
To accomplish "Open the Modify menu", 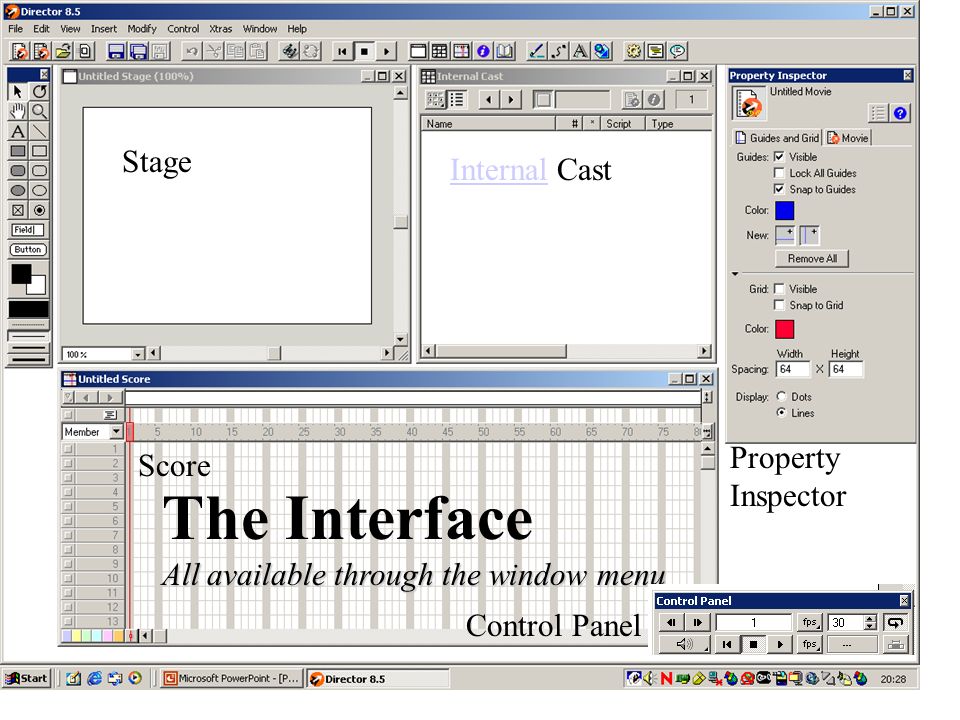I will coord(141,29).
